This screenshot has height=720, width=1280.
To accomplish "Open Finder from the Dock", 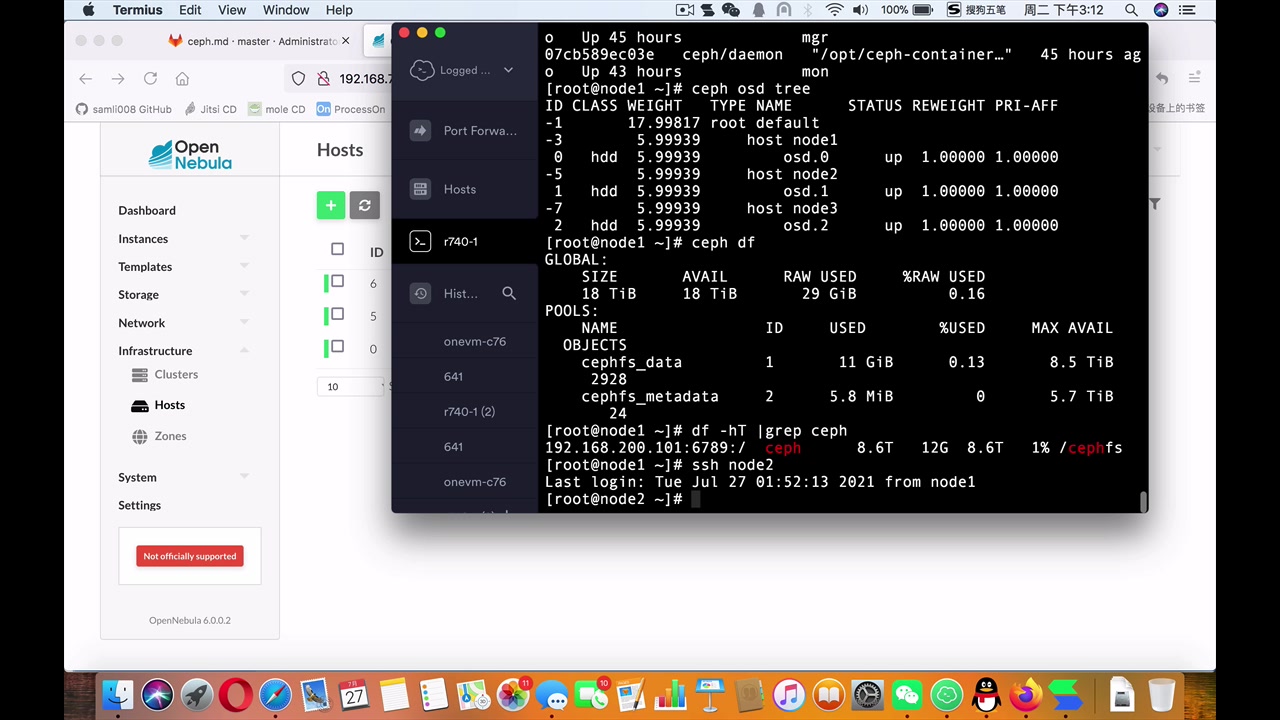I will tap(118, 695).
